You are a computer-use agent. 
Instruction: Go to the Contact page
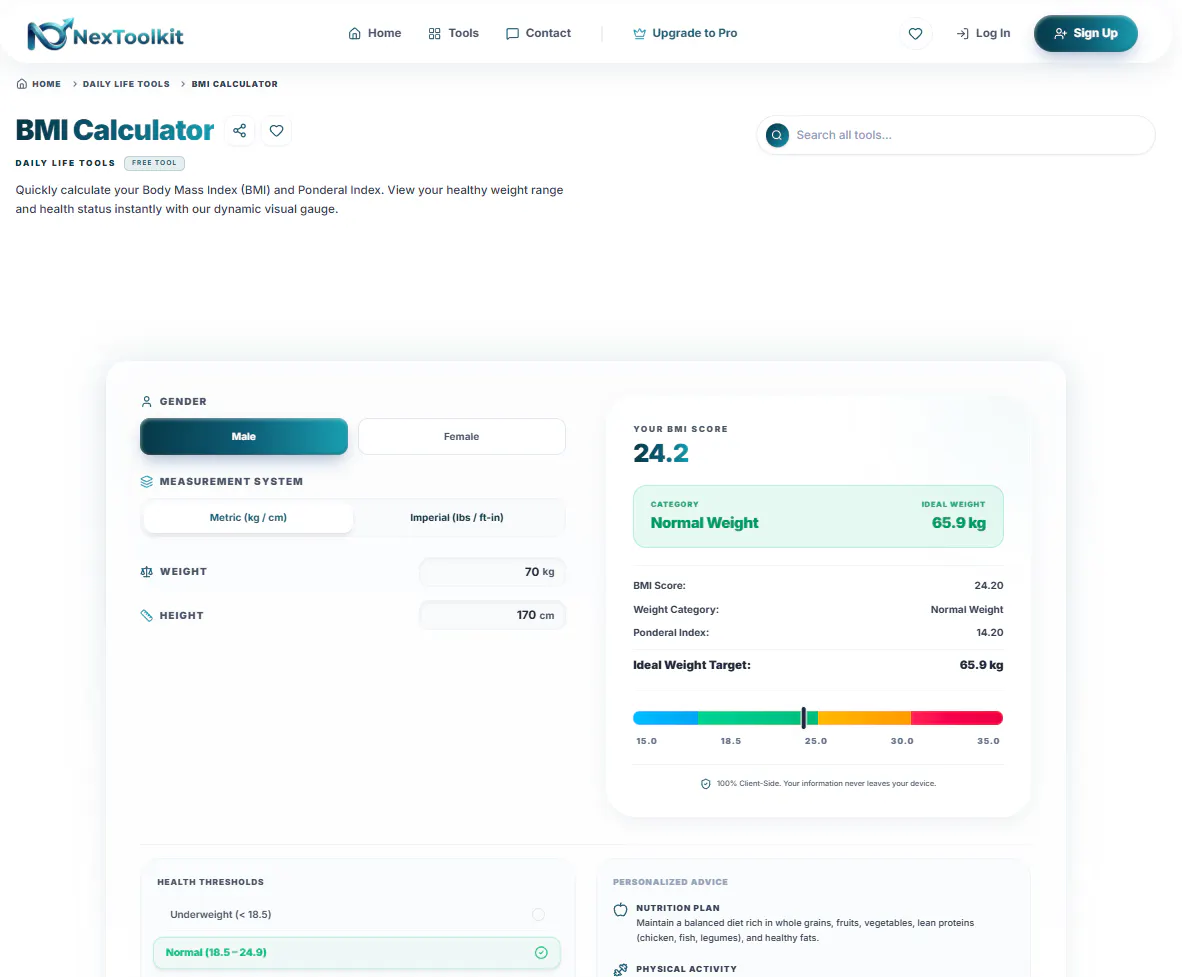(538, 33)
